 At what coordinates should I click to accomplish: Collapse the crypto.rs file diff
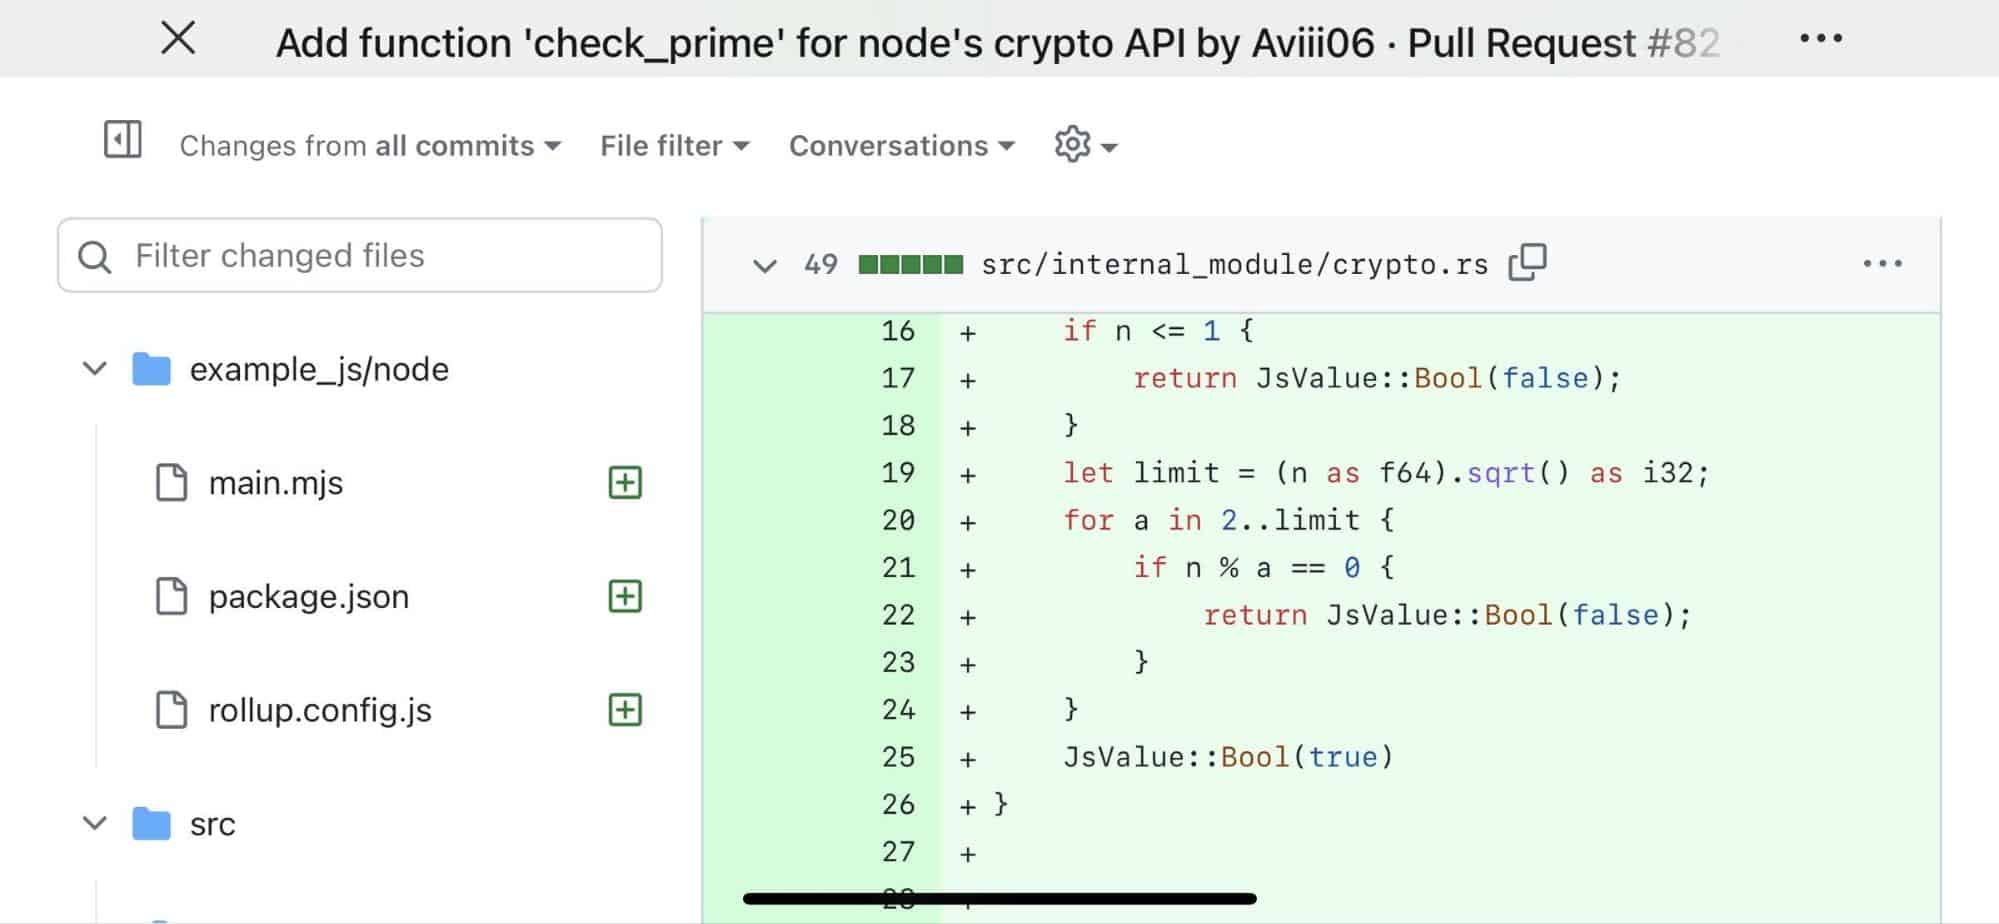tap(765, 265)
